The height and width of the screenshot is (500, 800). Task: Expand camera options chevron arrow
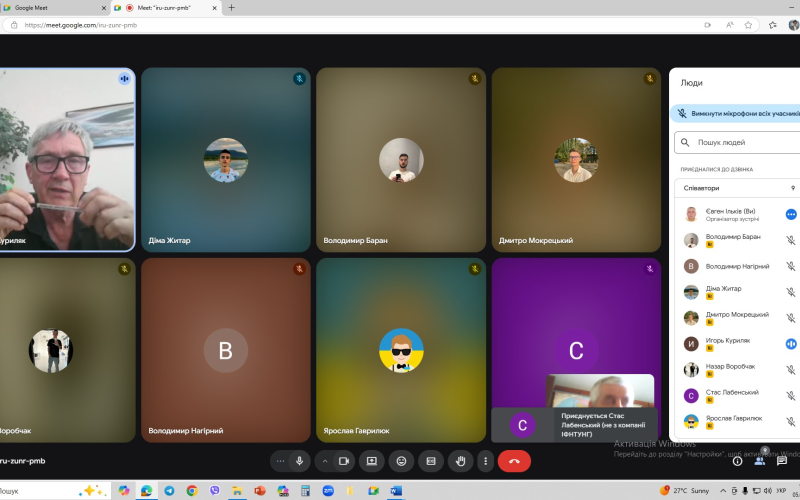click(x=324, y=461)
